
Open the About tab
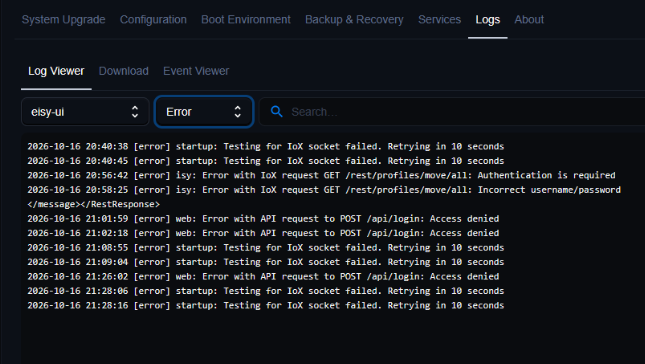click(x=529, y=20)
